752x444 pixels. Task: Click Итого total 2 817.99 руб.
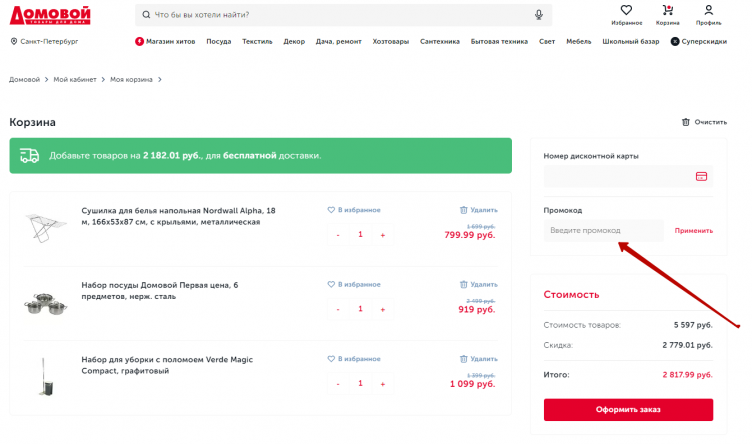pos(688,374)
